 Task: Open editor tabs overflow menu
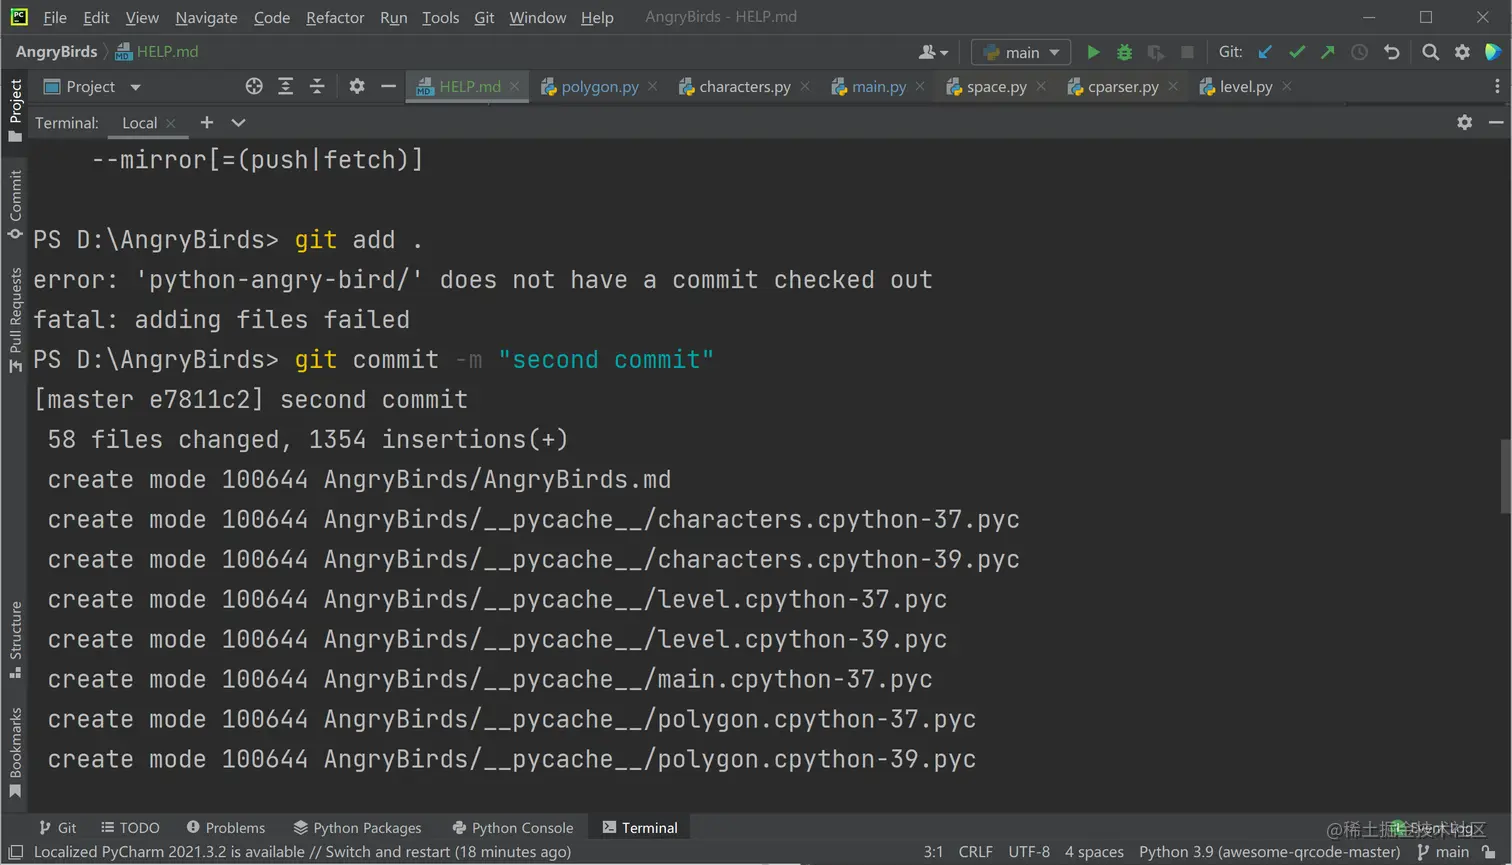coord(1497,87)
